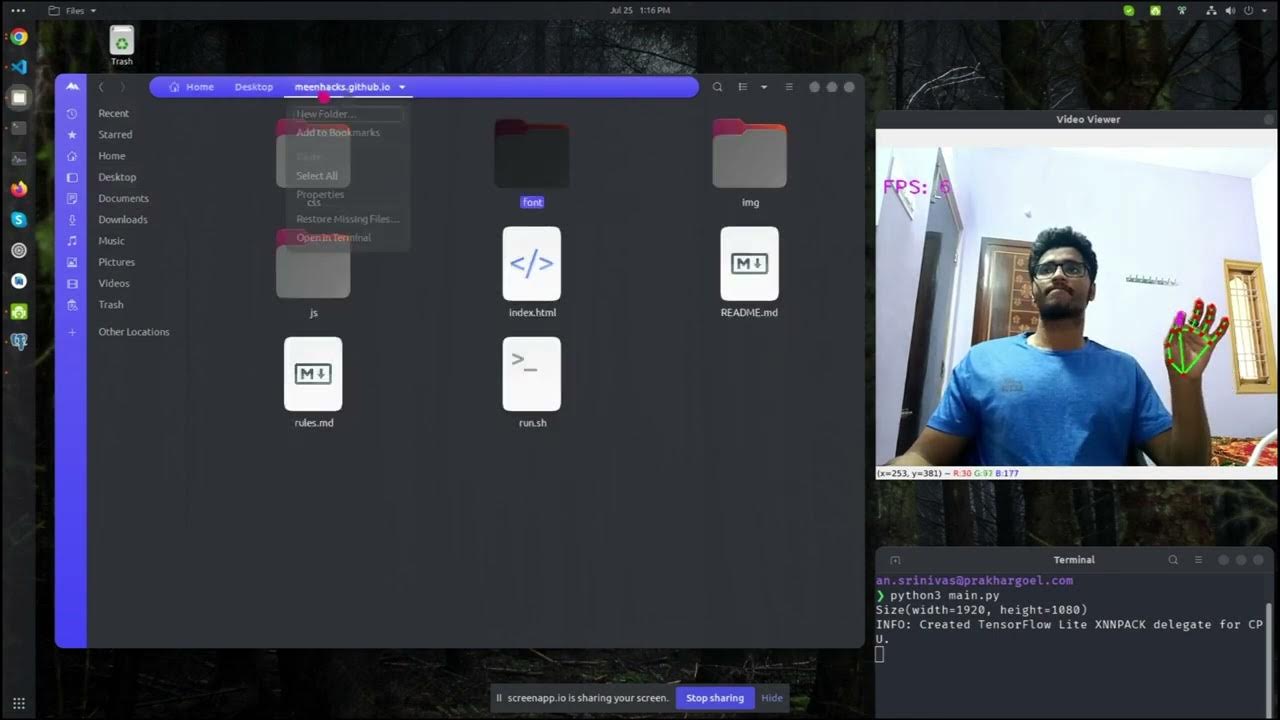Open Activities dots in the top bar
This screenshot has width=1280, height=720.
18,10
